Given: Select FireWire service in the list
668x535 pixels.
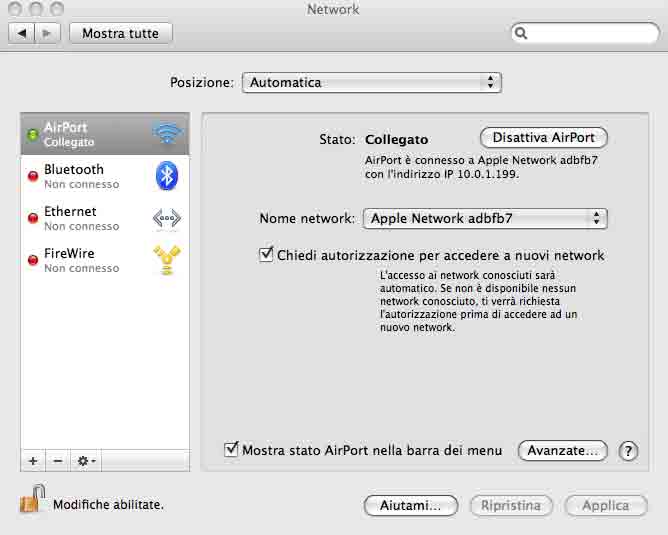Looking at the screenshot, I should tap(105, 260).
